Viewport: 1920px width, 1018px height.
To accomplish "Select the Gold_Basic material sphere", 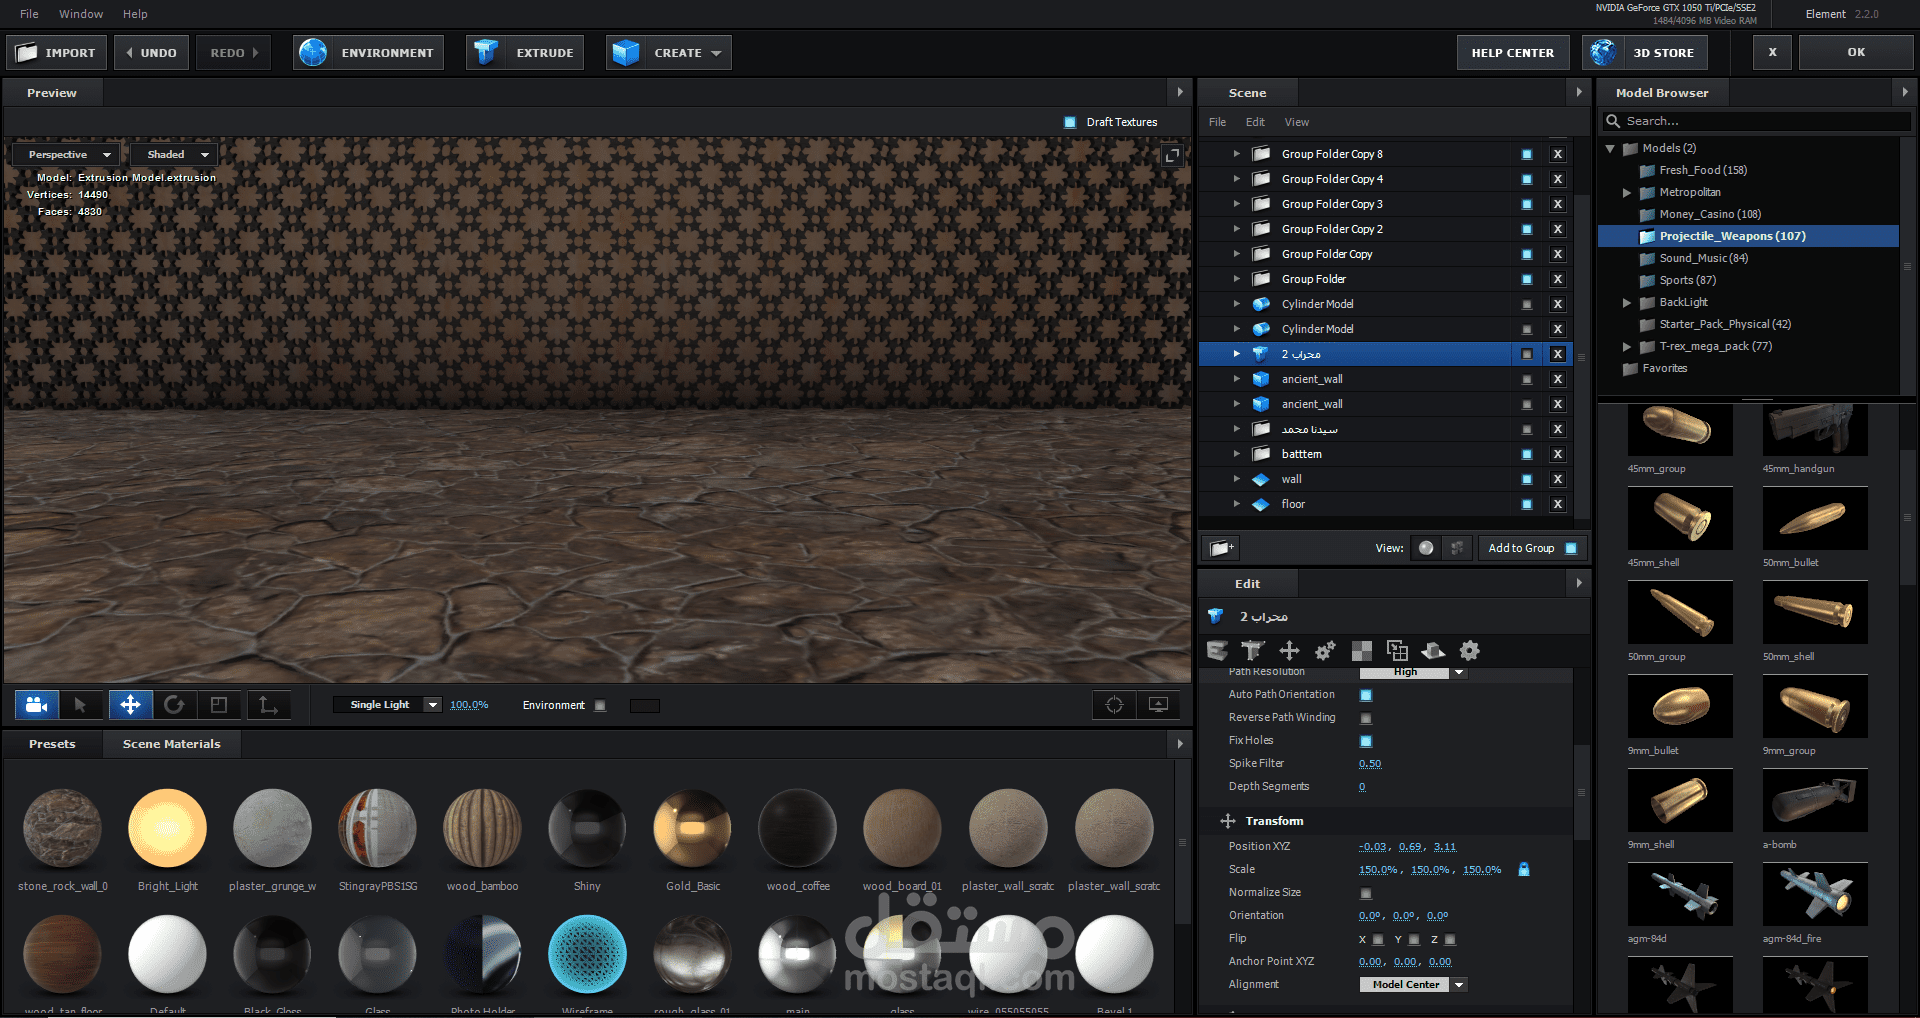I will [x=692, y=828].
